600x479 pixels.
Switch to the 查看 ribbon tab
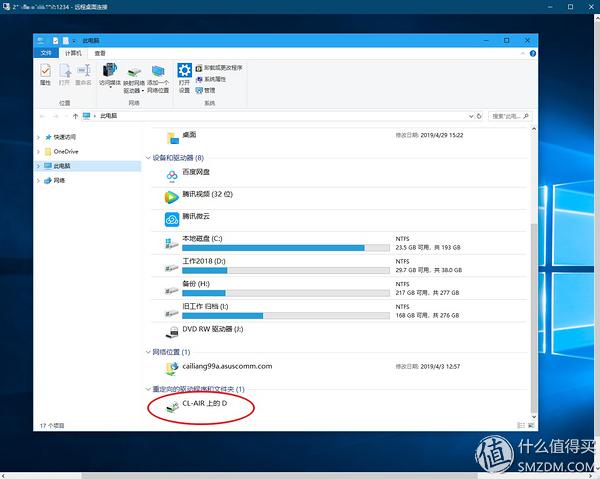(x=100, y=53)
